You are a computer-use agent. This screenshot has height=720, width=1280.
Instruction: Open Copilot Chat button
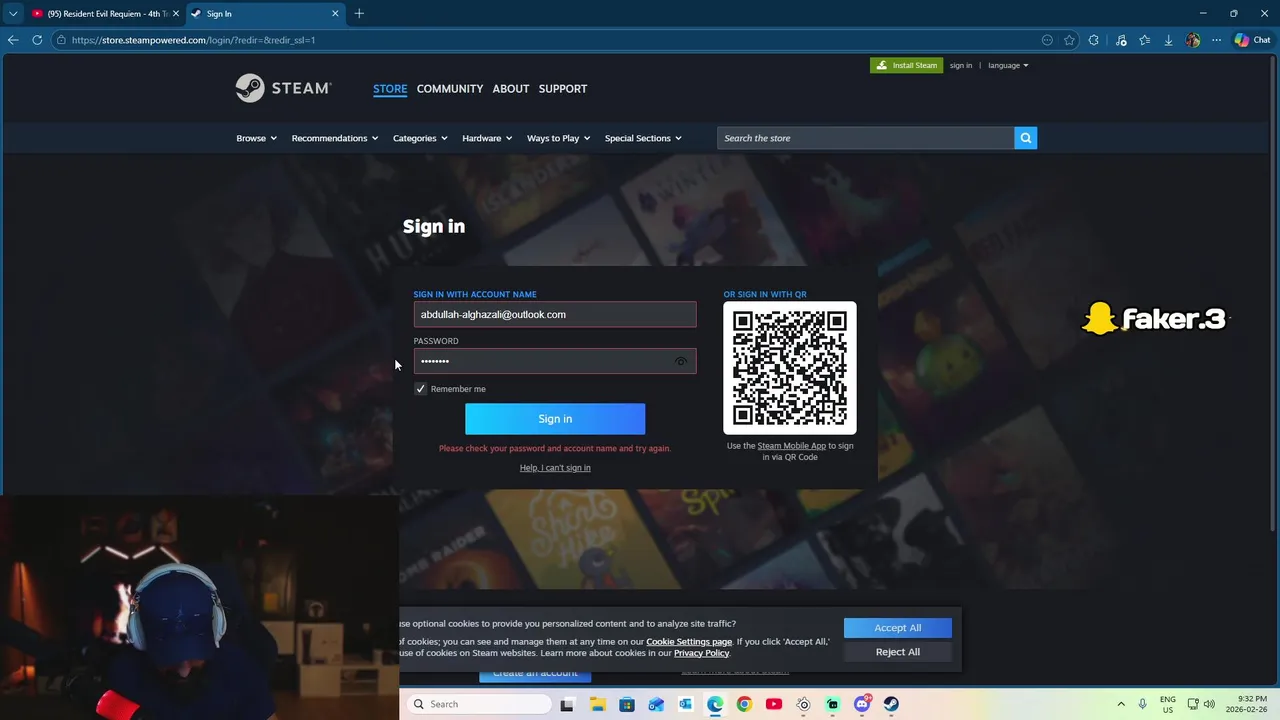(x=1252, y=40)
